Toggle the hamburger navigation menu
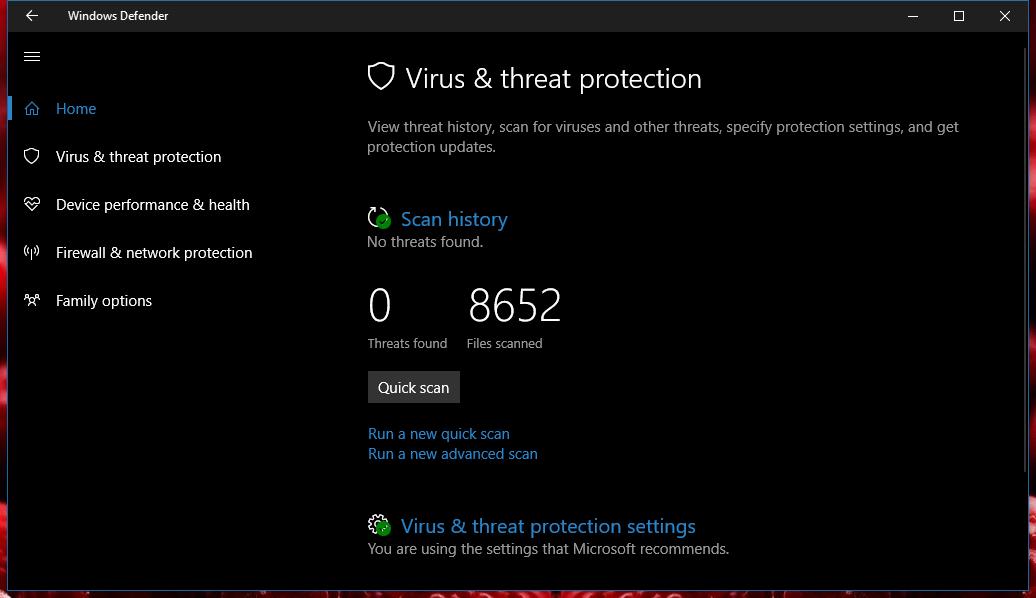Viewport: 1036px width, 598px height. click(32, 57)
